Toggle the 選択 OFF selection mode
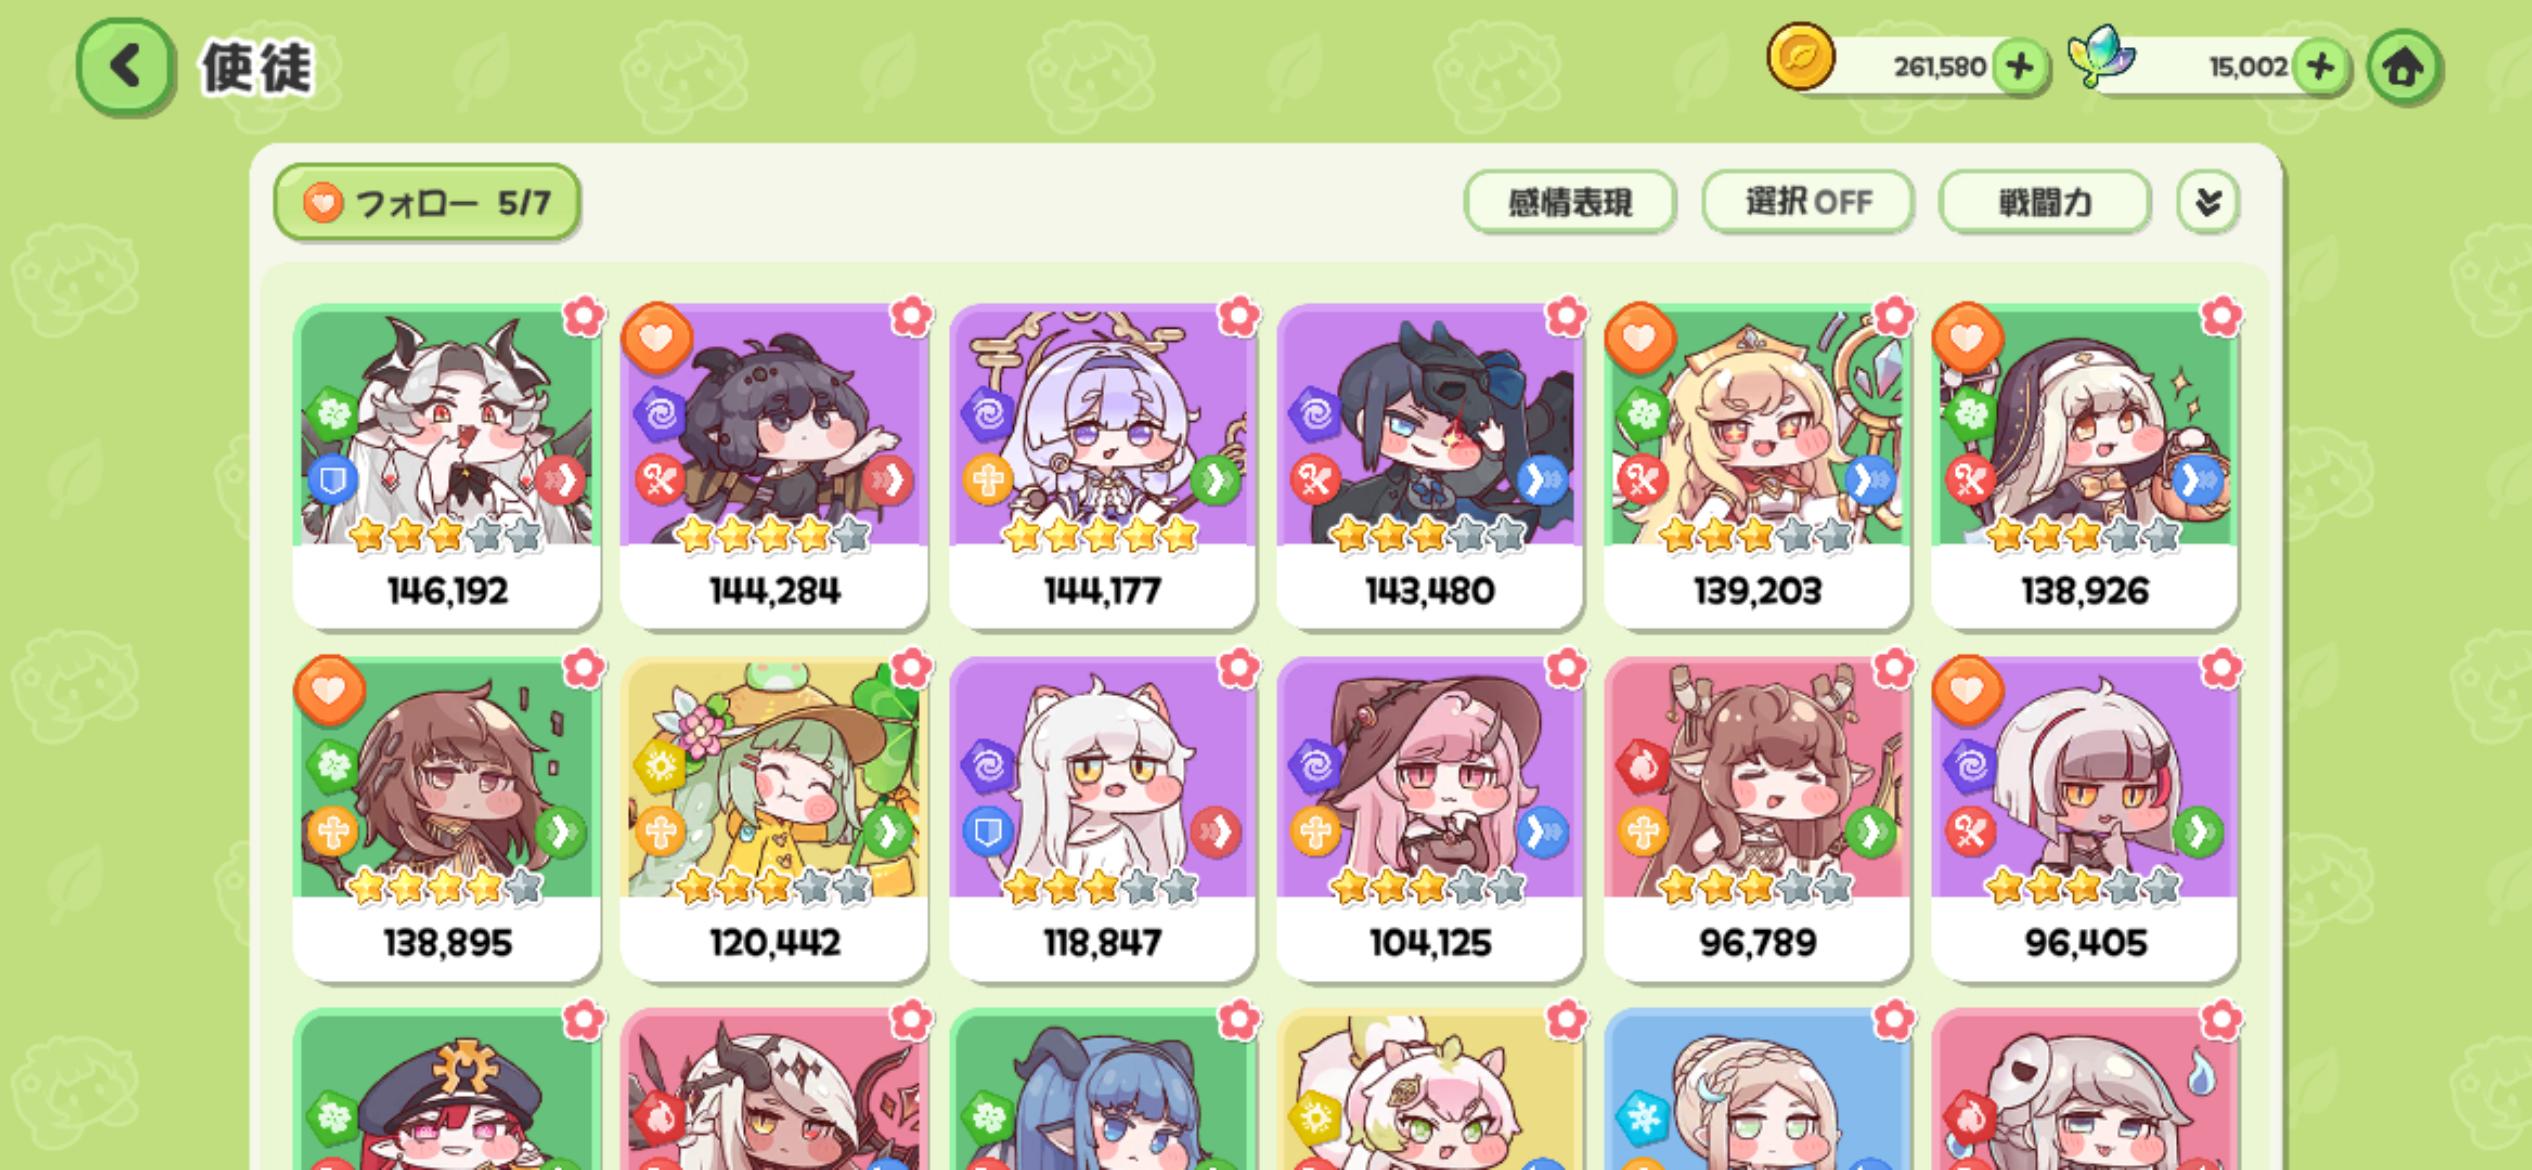This screenshot has height=1170, width=2532. (1808, 202)
